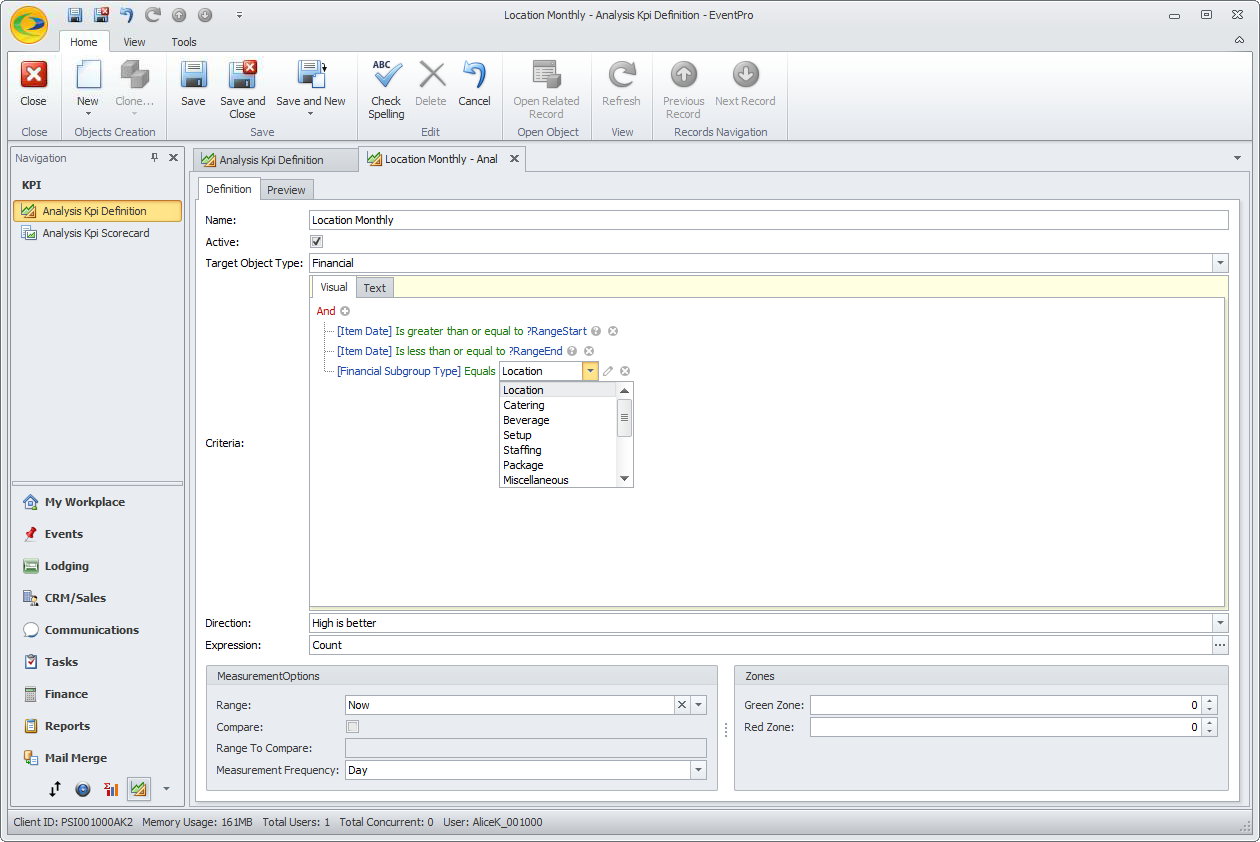Image resolution: width=1260 pixels, height=842 pixels.
Task: Expand the quick access toolbar customize arrow
Action: point(239,15)
